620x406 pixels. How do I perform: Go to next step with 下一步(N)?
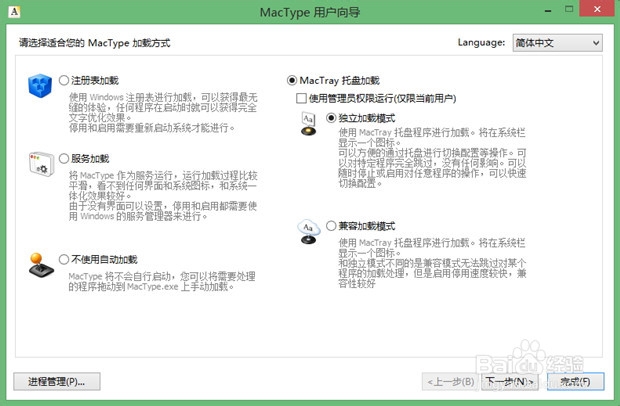[510, 381]
